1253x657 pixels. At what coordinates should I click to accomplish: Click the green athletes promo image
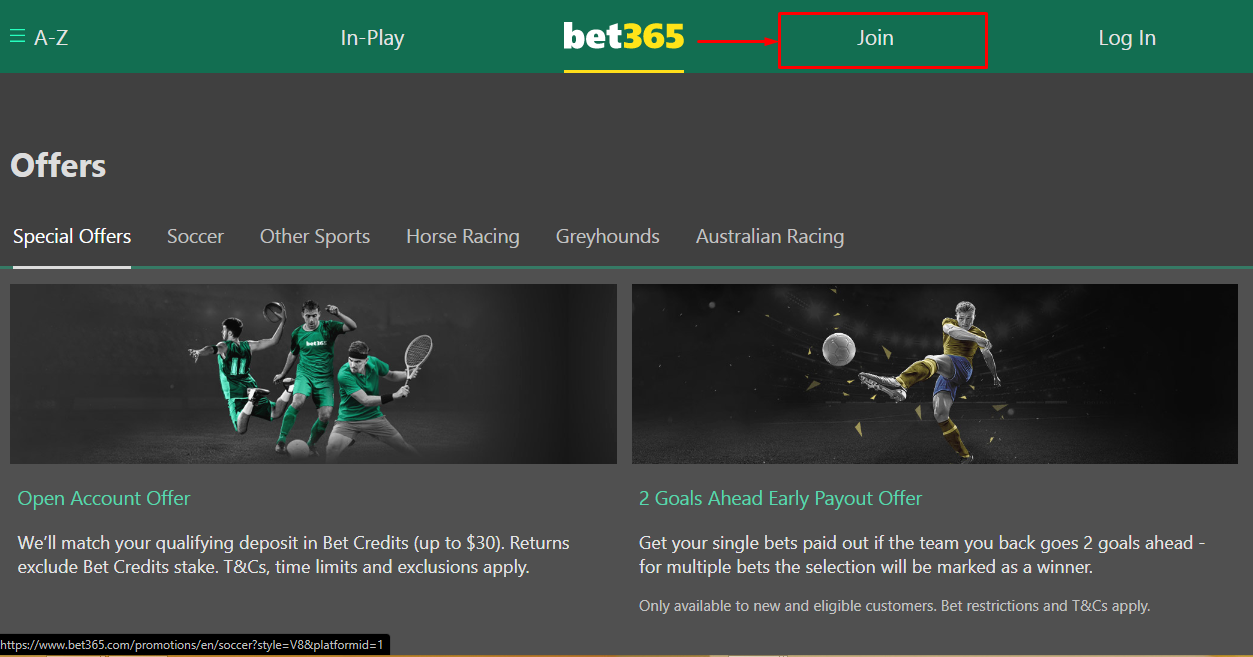[313, 373]
